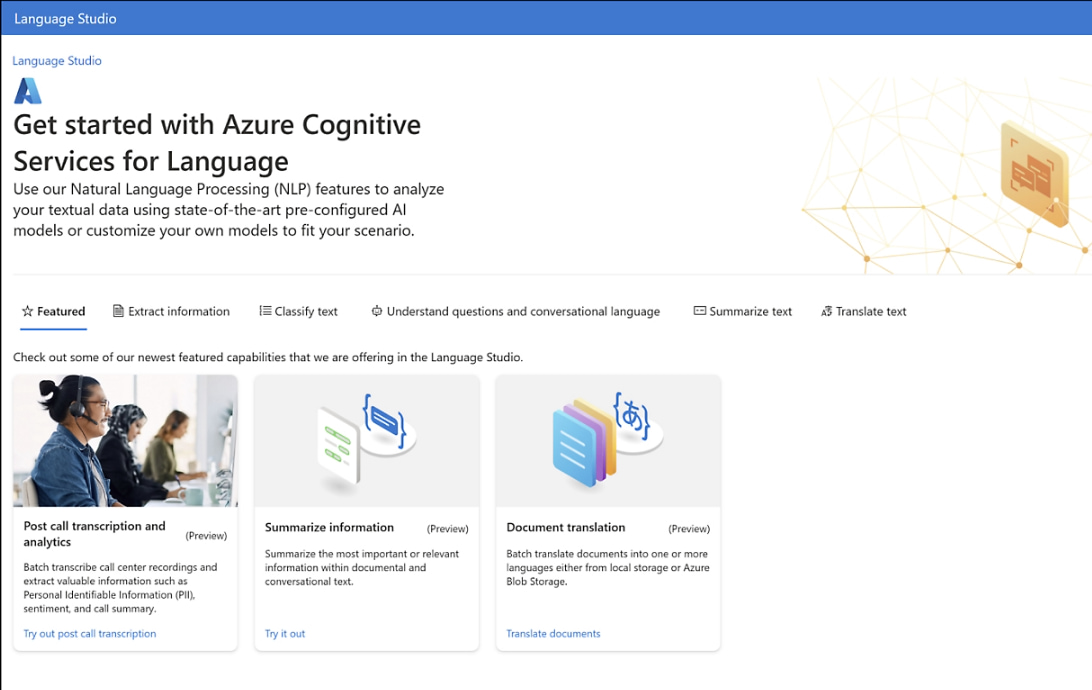
Task: Click the Try out post call transcription link
Action: tap(90, 634)
